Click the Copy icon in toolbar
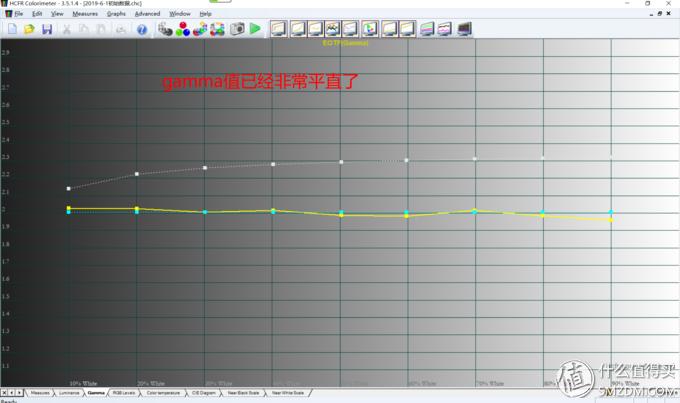This screenshot has height=403, width=680. [x=84, y=29]
